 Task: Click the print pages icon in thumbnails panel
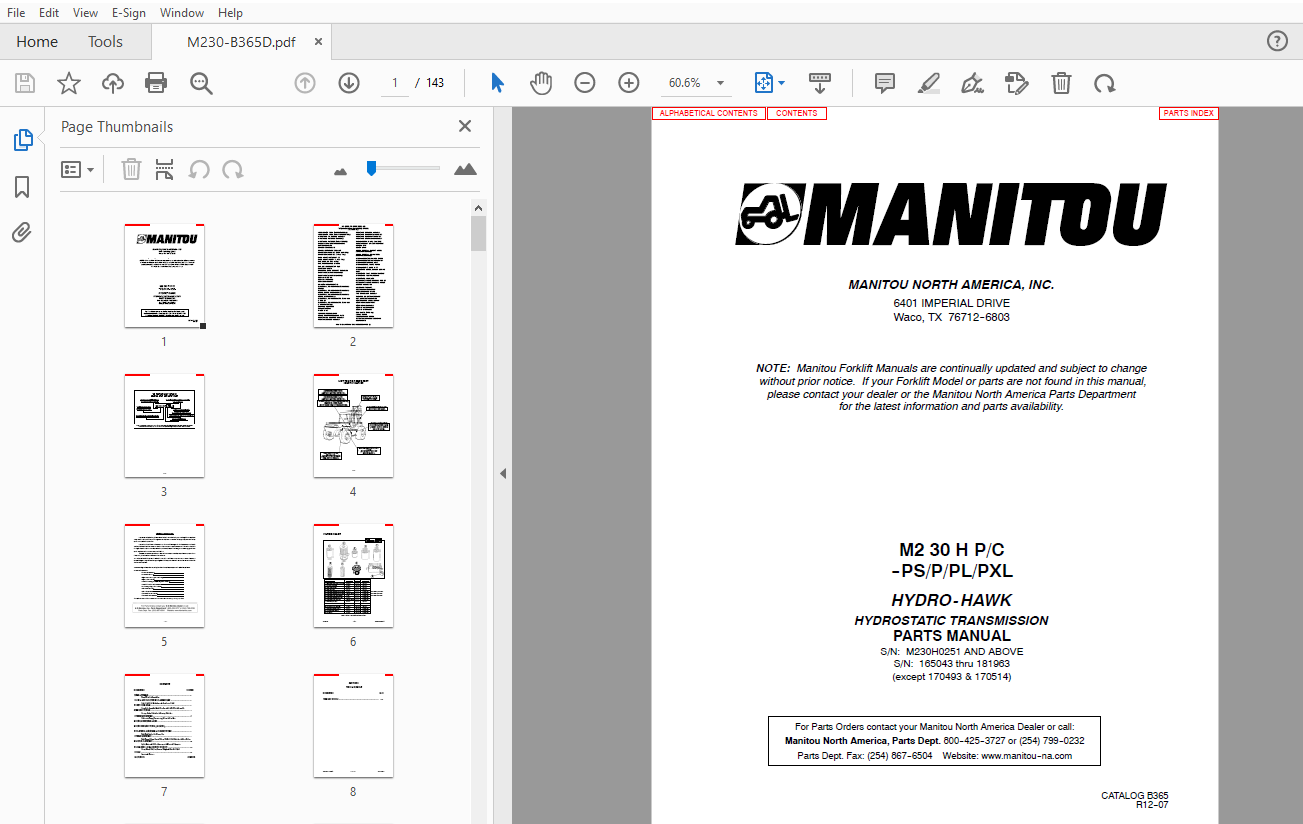pyautogui.click(x=165, y=169)
